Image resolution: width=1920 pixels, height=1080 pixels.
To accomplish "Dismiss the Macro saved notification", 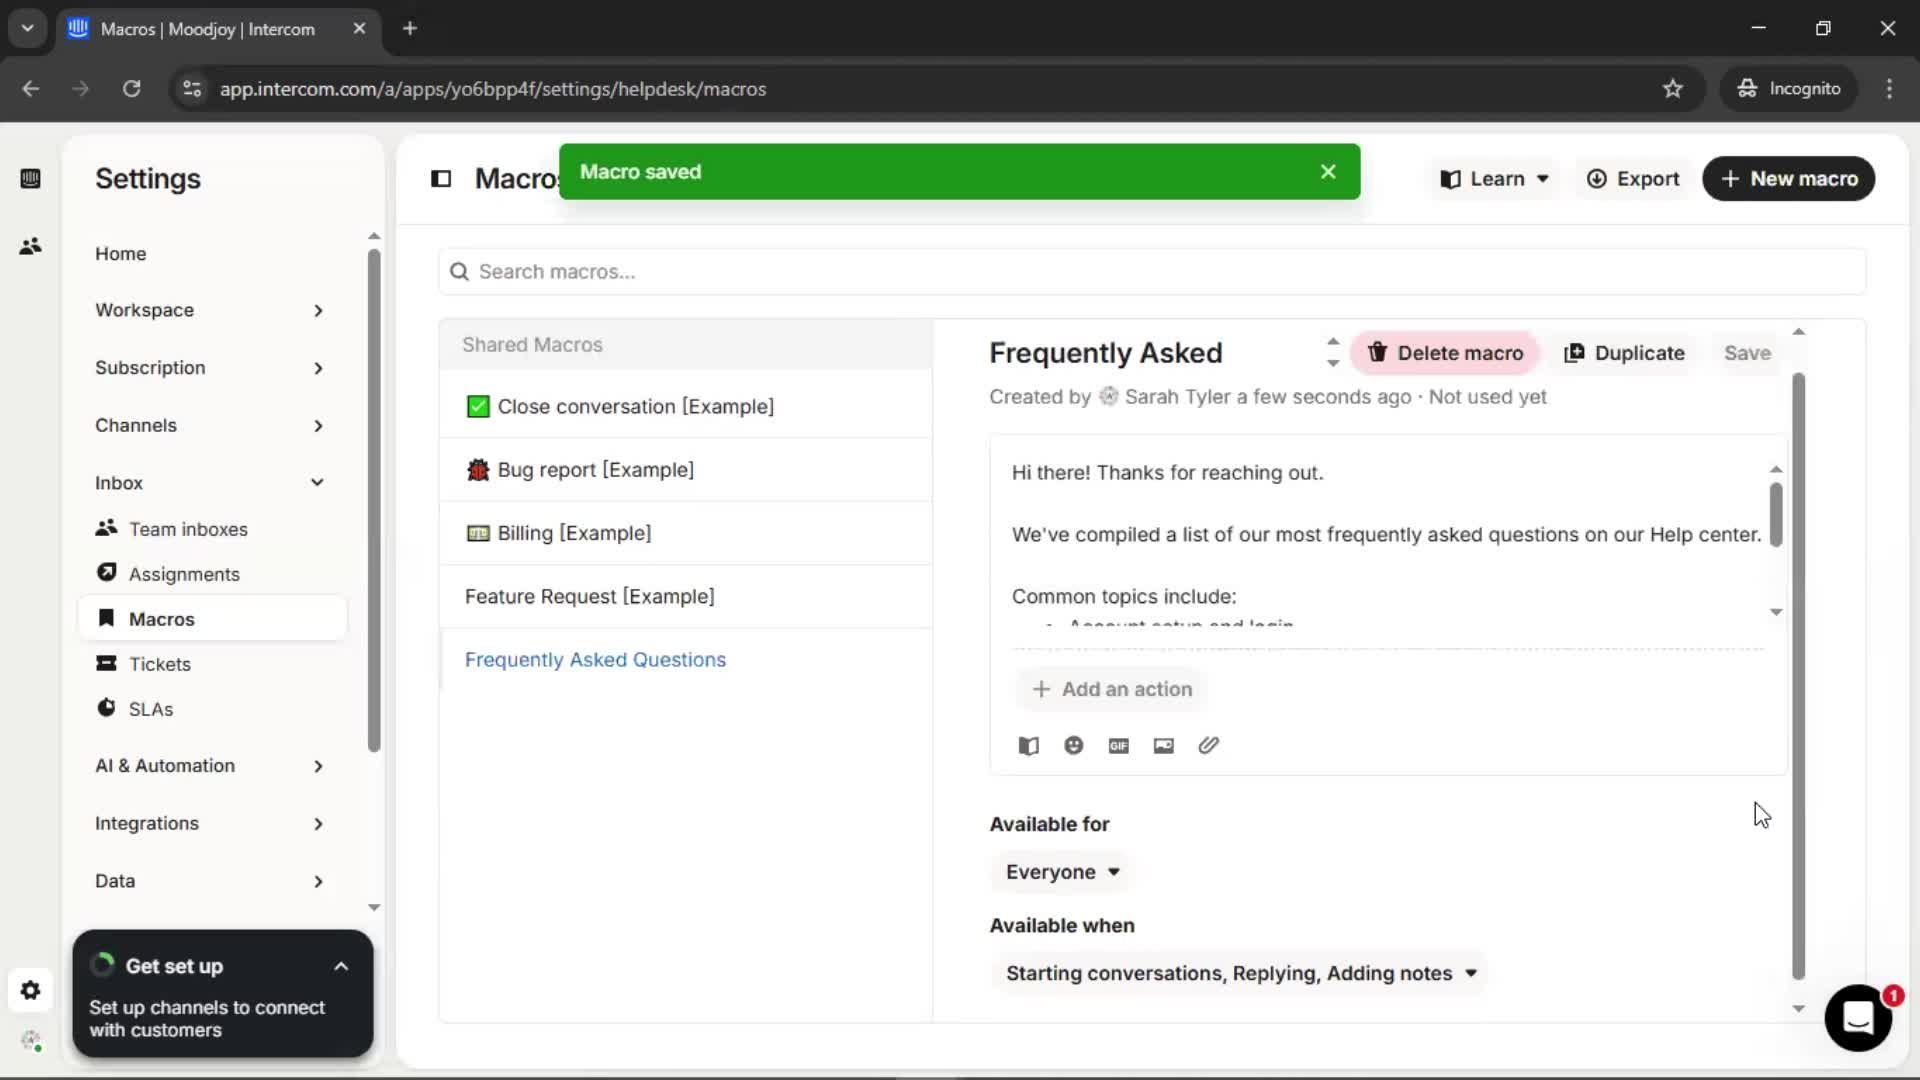I will coord(1328,172).
